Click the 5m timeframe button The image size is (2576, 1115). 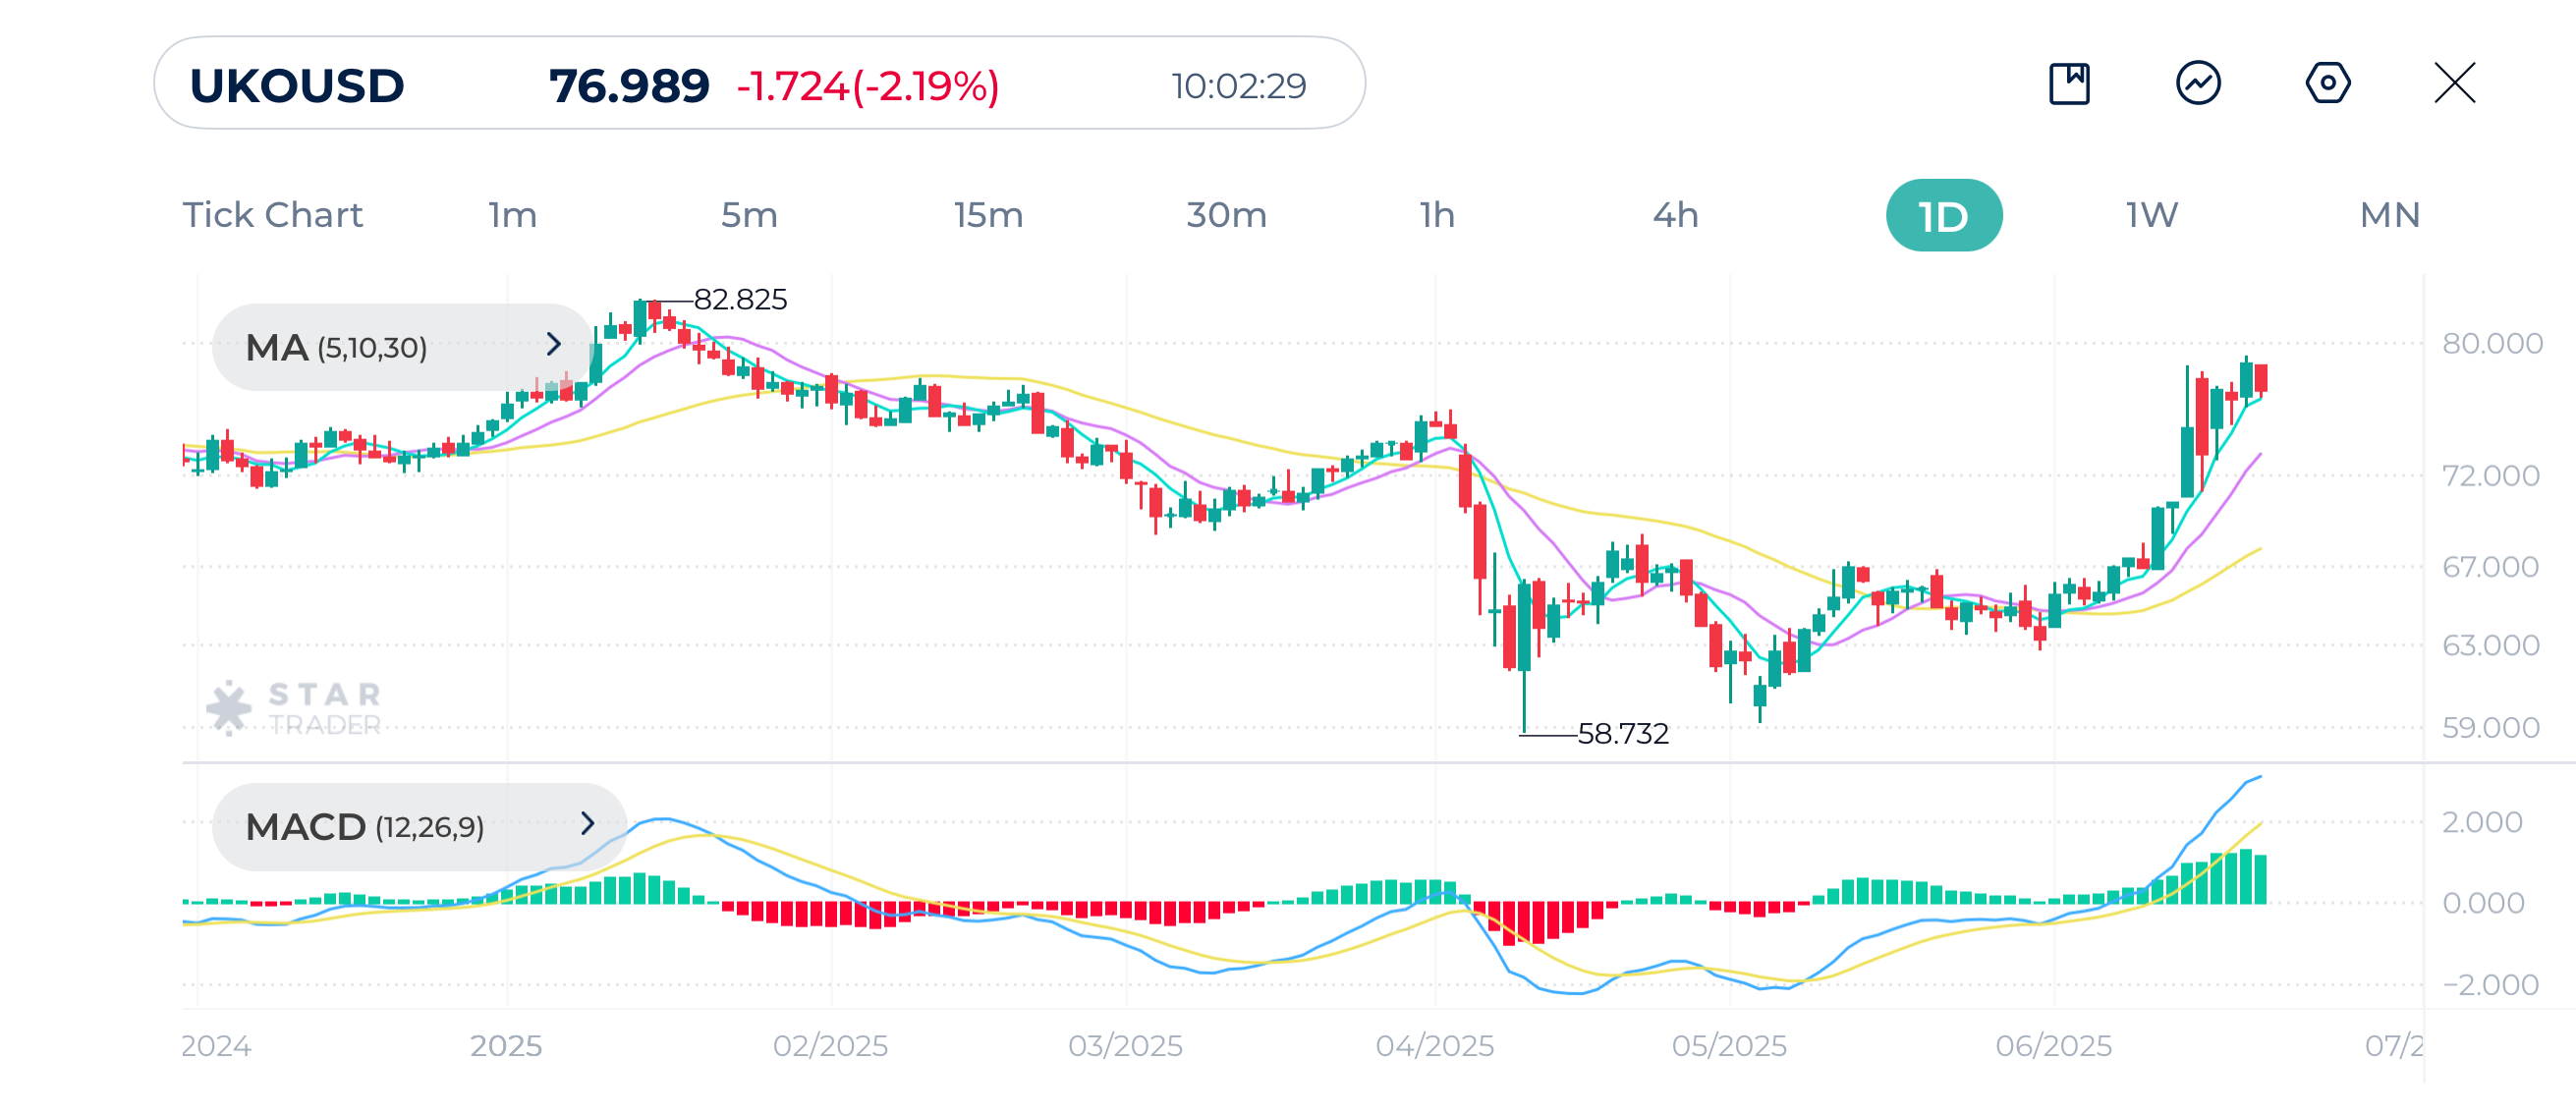coord(748,214)
